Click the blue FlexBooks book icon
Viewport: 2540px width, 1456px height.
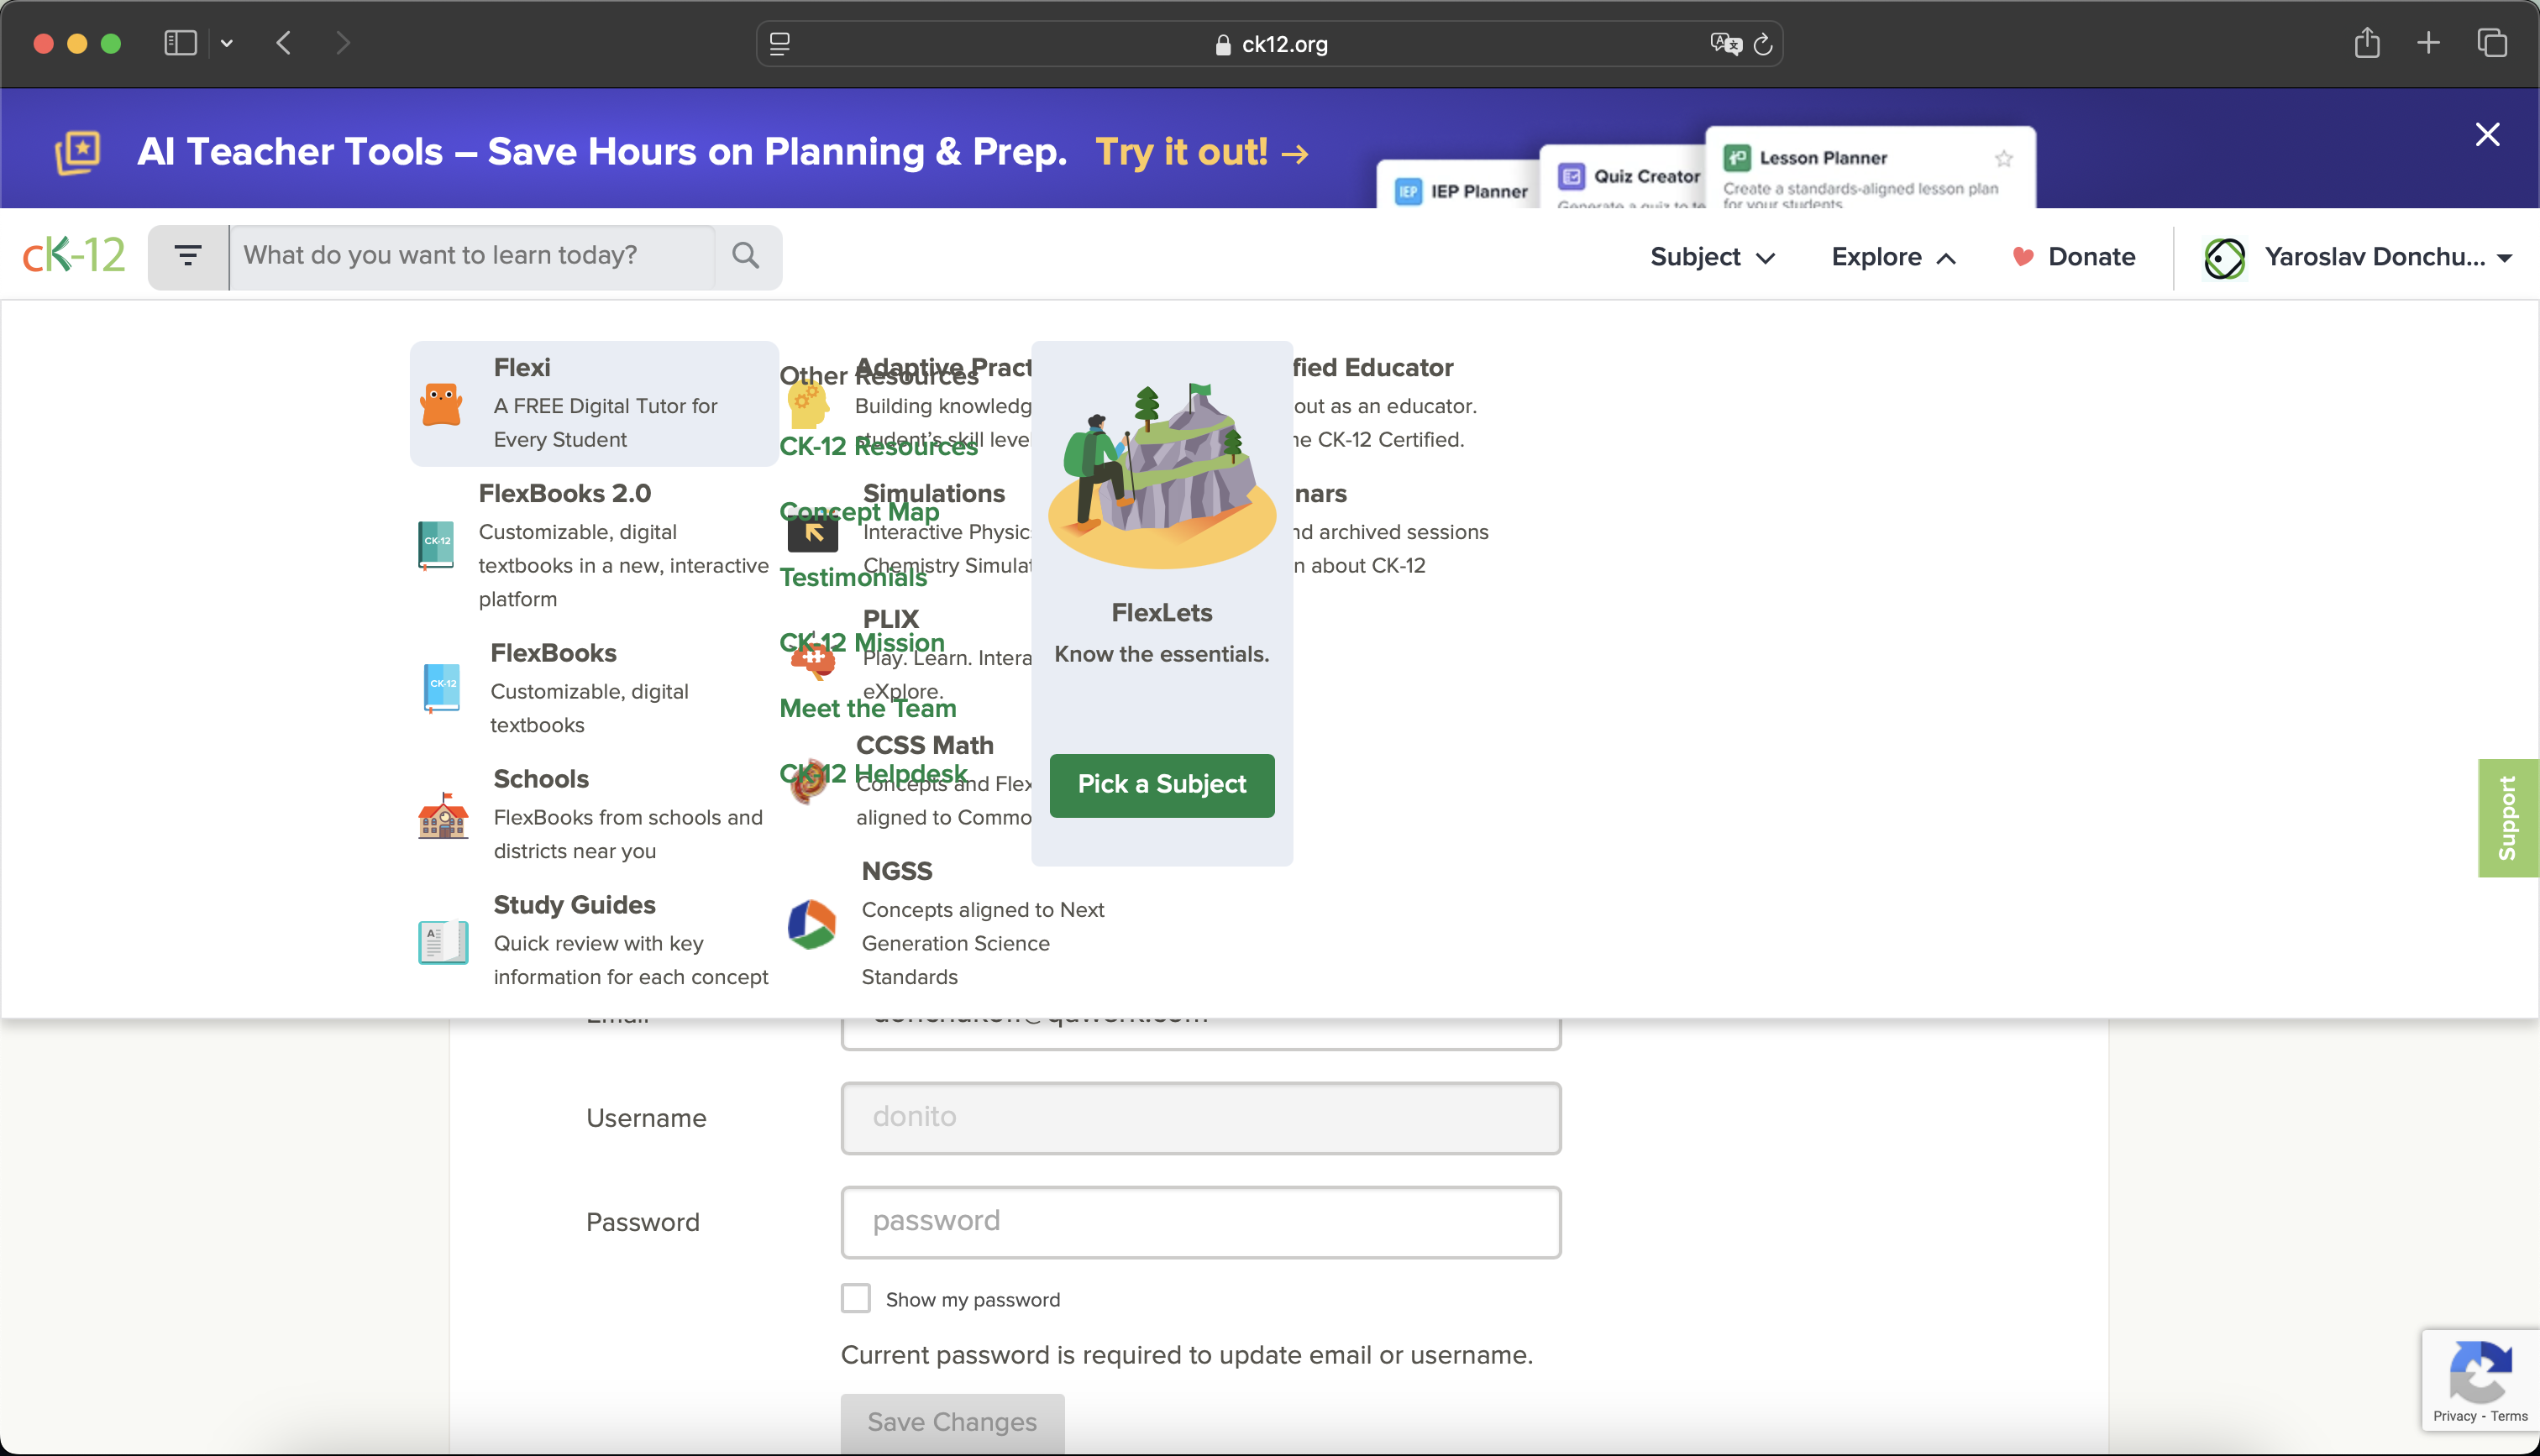pos(441,688)
